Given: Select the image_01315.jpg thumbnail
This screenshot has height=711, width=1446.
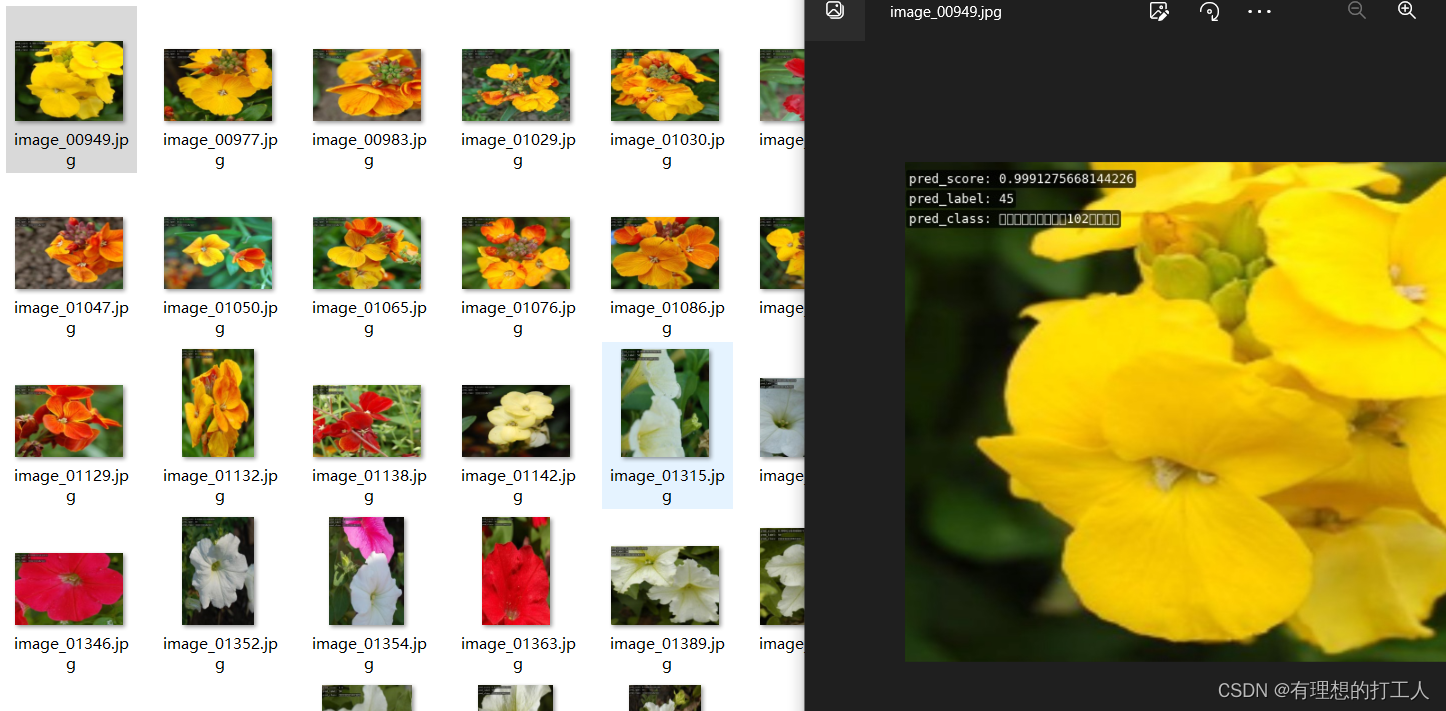Looking at the screenshot, I should coord(665,403).
